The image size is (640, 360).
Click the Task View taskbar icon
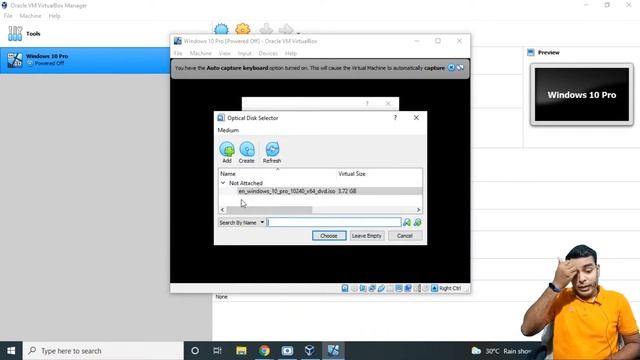click(218, 351)
